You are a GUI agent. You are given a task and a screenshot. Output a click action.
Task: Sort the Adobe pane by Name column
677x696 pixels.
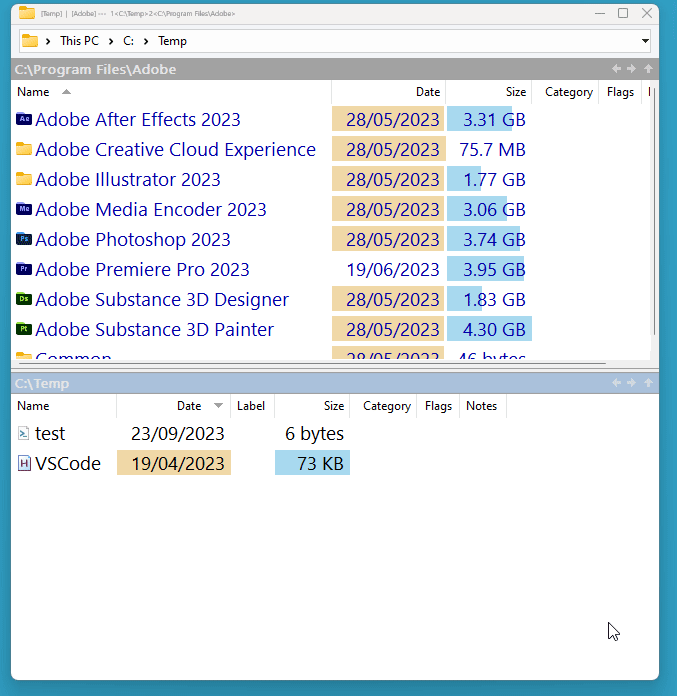pyautogui.click(x=173, y=92)
